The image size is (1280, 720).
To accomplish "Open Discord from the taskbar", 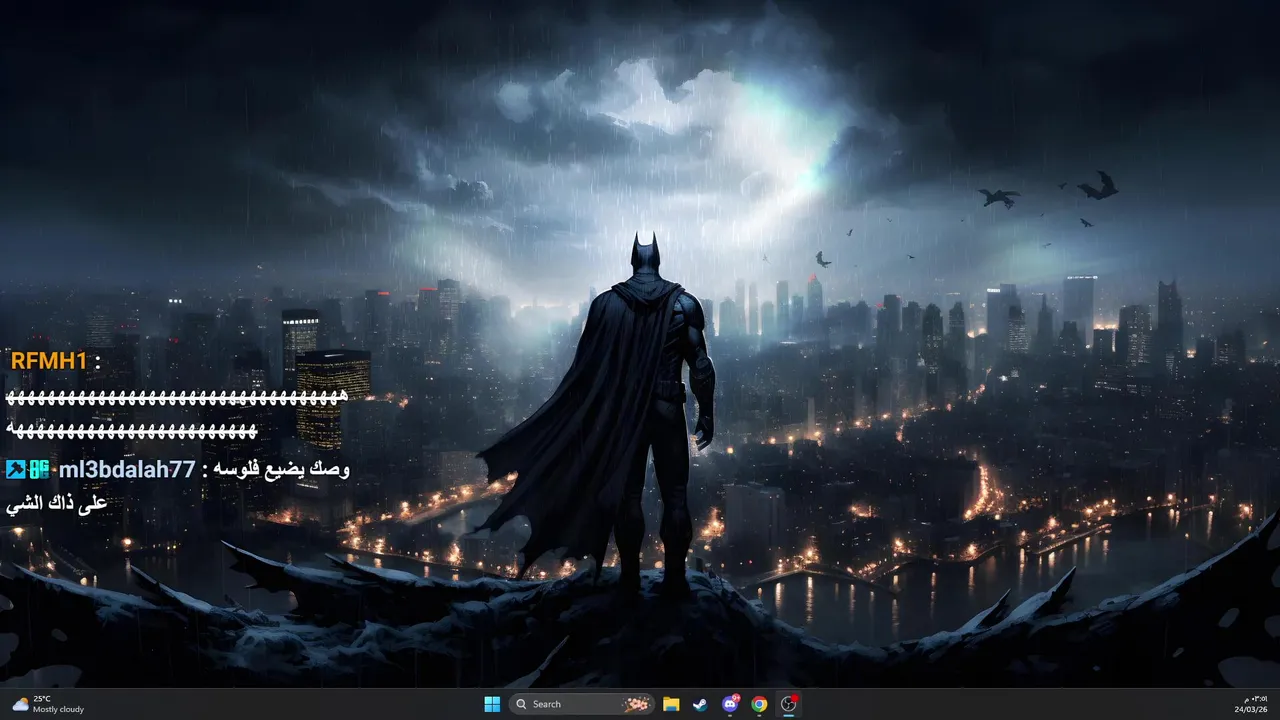I will [x=730, y=704].
